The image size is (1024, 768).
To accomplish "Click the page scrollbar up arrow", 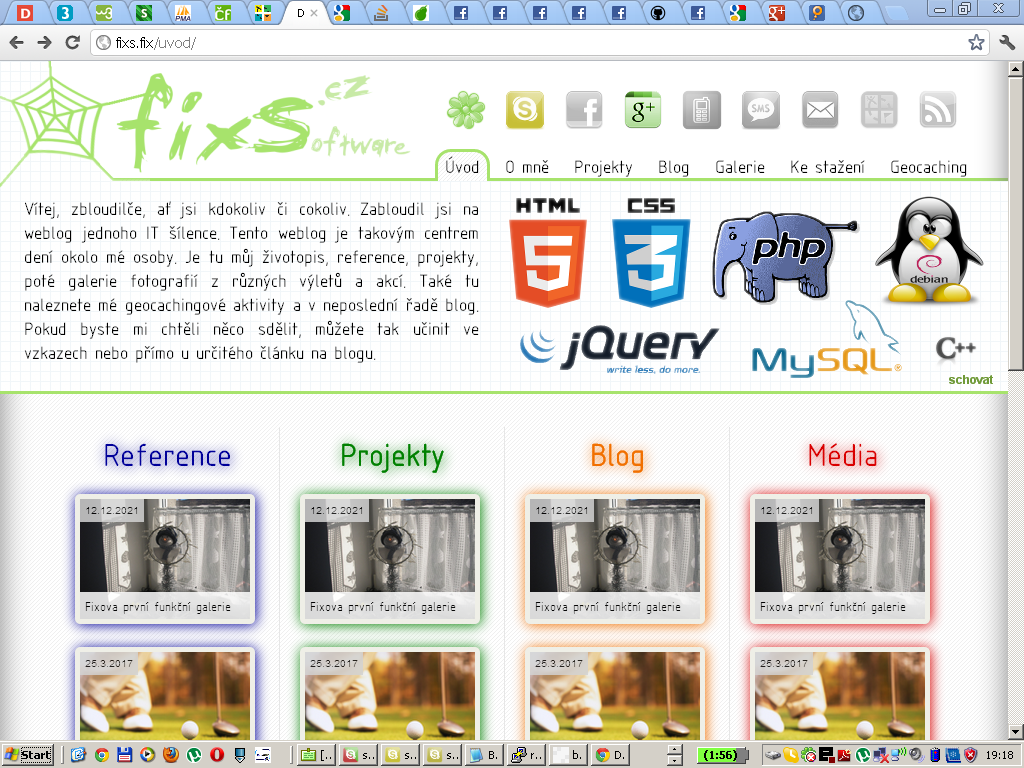I will point(1016,69).
